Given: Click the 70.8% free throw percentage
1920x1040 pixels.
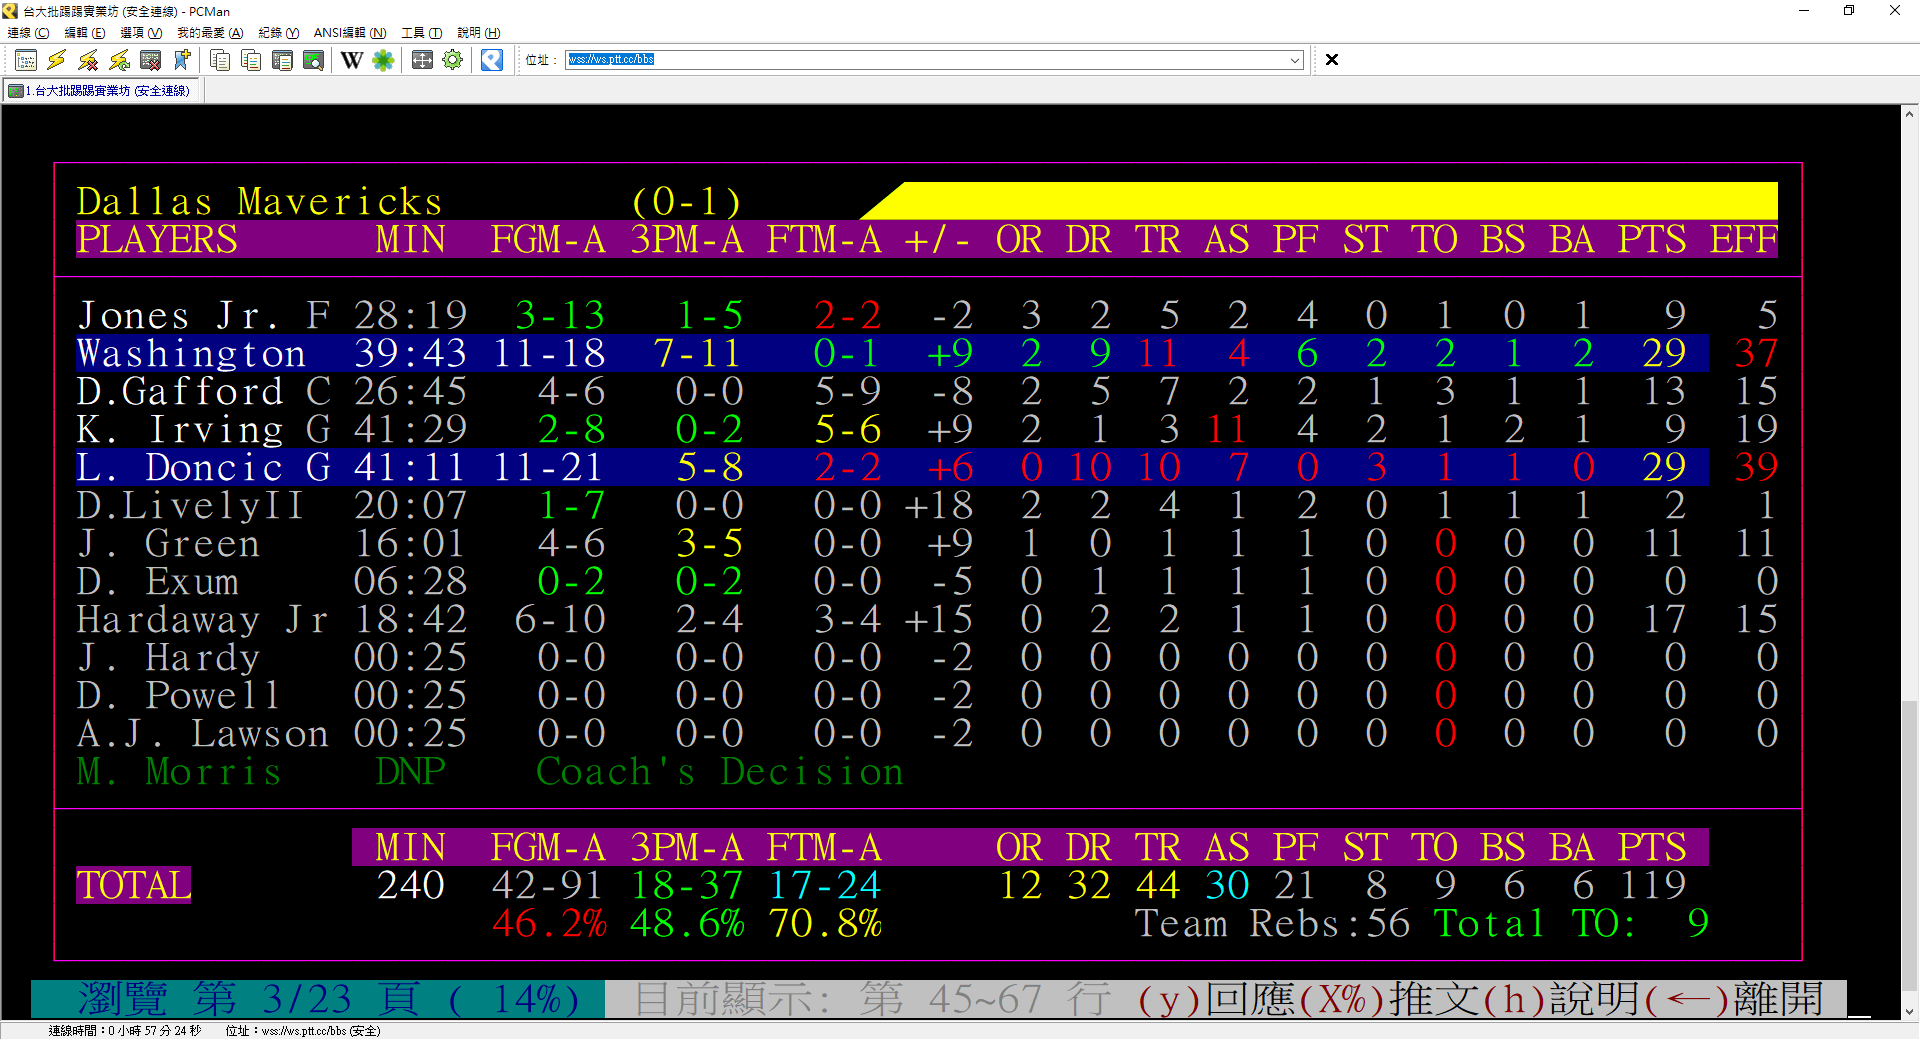Looking at the screenshot, I should (x=825, y=924).
